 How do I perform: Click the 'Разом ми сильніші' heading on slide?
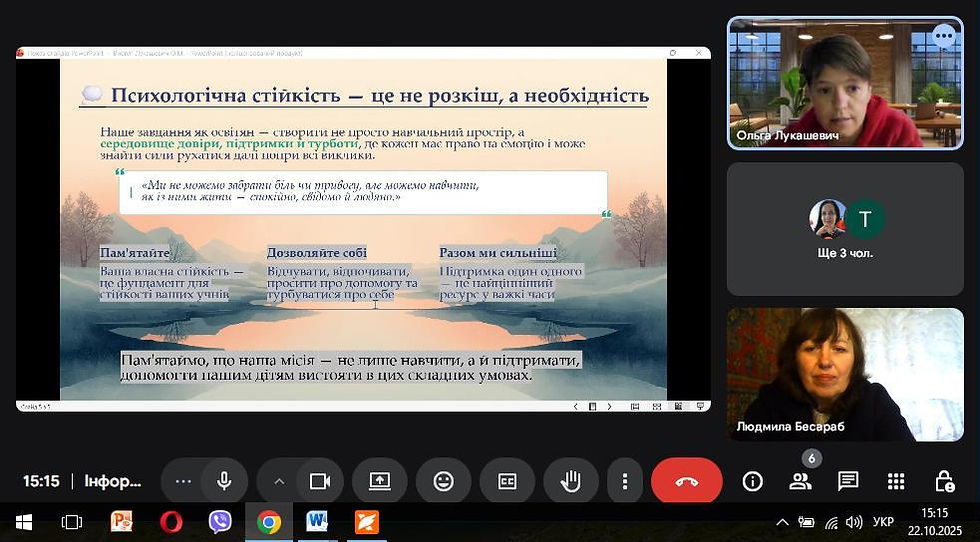click(x=498, y=253)
